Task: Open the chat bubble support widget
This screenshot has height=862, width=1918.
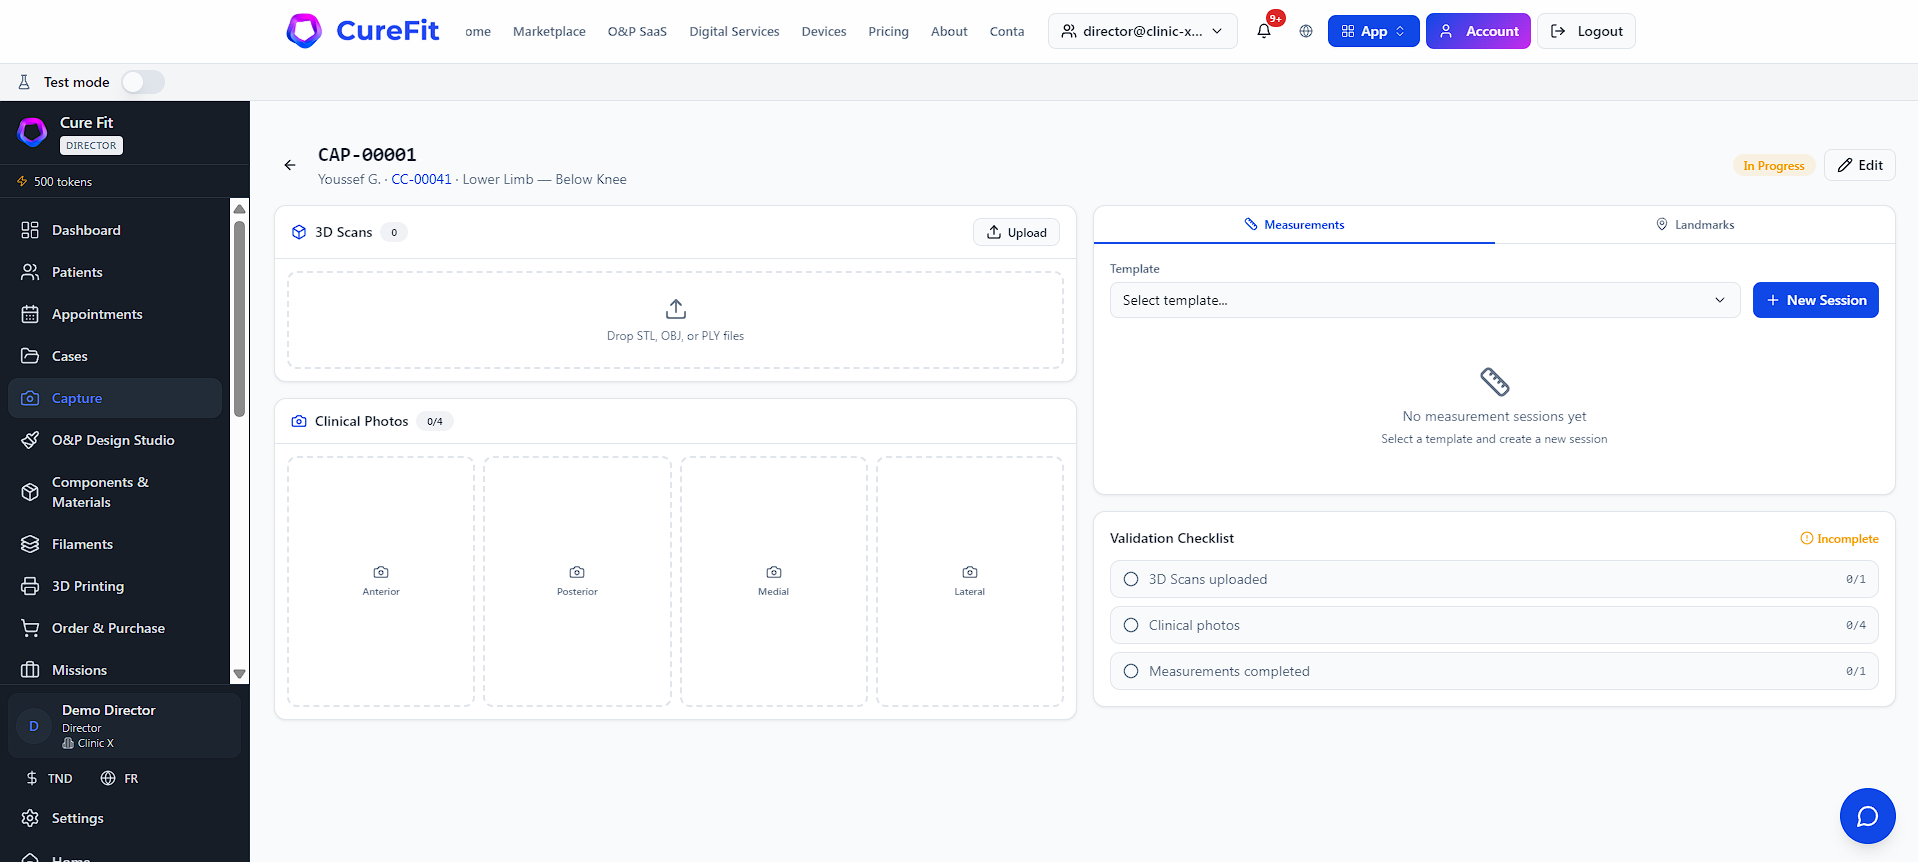Action: coord(1867,816)
